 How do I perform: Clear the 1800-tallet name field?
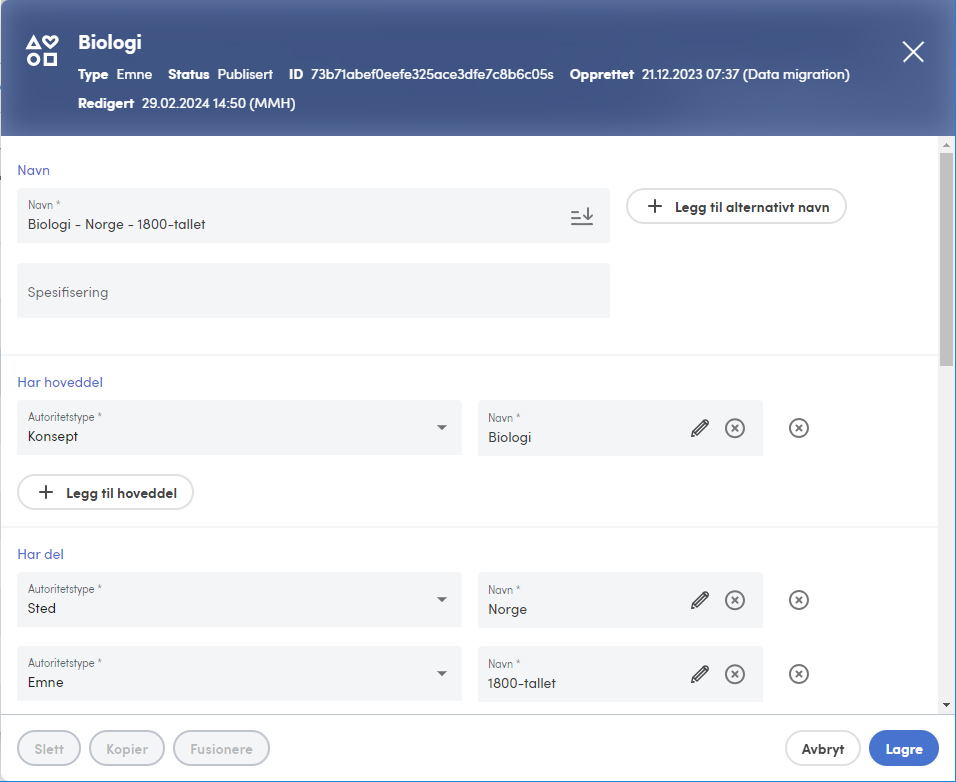(735, 674)
